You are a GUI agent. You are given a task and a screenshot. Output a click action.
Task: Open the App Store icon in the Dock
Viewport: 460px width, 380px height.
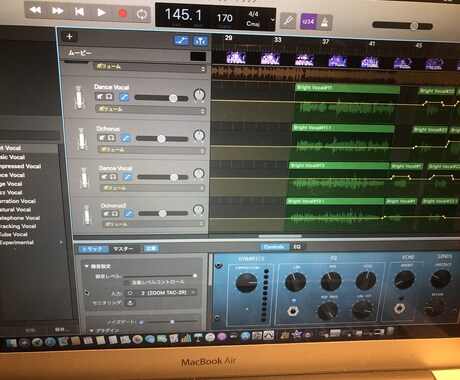pos(245,336)
